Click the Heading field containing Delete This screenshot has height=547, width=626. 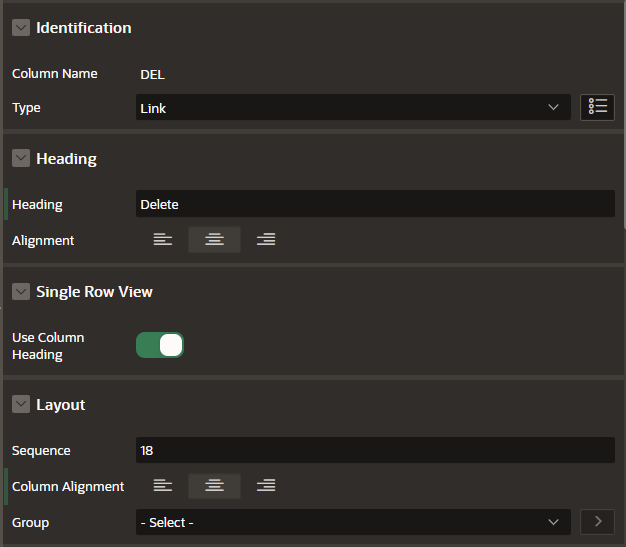tap(375, 204)
